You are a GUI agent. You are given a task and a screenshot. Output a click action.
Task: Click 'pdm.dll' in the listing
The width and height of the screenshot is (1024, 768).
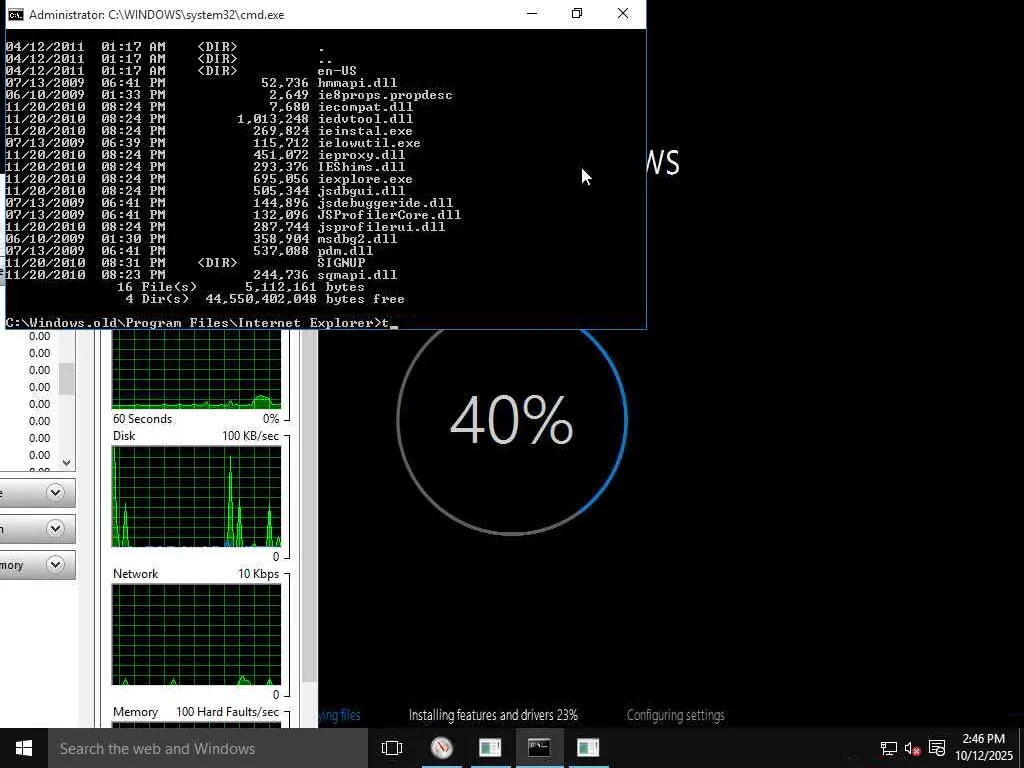pyautogui.click(x=345, y=251)
